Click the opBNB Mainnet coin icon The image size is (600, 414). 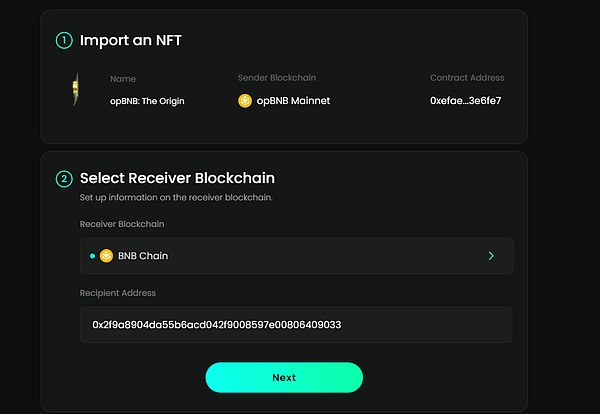[245, 101]
